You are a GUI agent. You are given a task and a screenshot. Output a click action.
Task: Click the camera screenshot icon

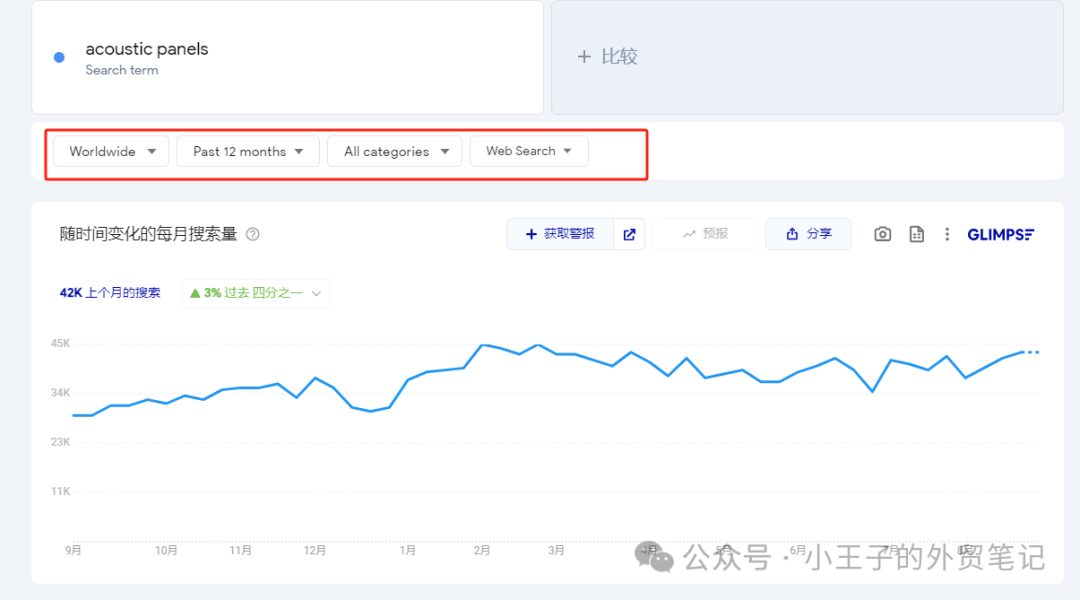click(x=882, y=234)
